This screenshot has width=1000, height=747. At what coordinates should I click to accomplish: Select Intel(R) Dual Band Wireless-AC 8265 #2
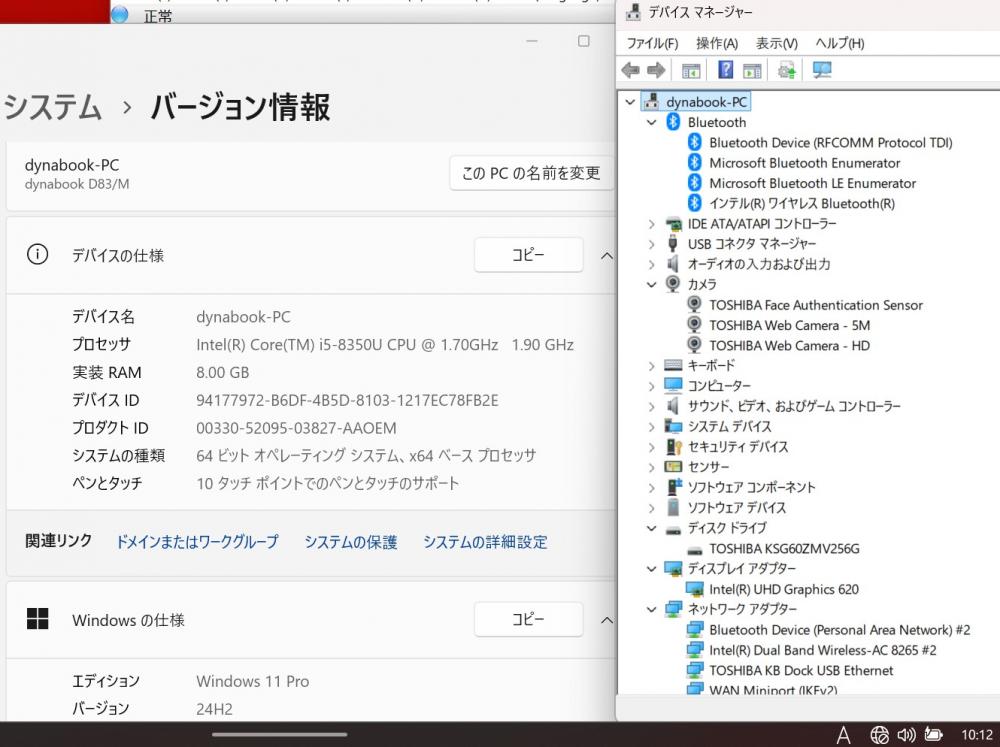tap(823, 651)
